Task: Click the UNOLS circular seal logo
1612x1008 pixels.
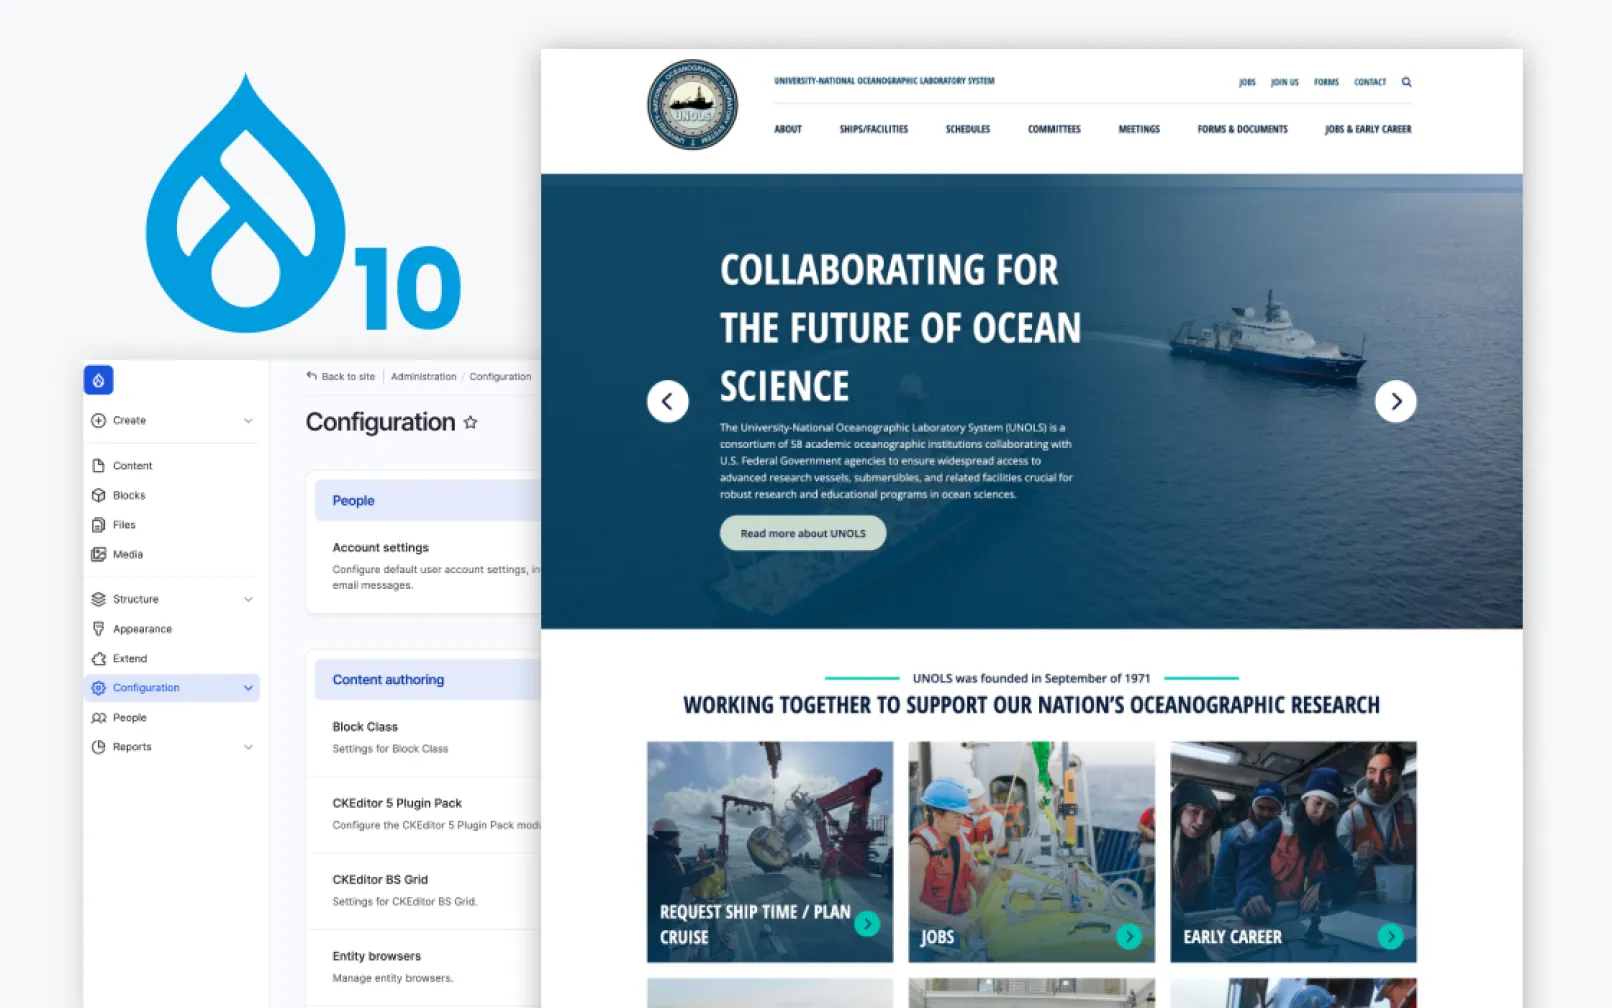Action: (x=692, y=105)
